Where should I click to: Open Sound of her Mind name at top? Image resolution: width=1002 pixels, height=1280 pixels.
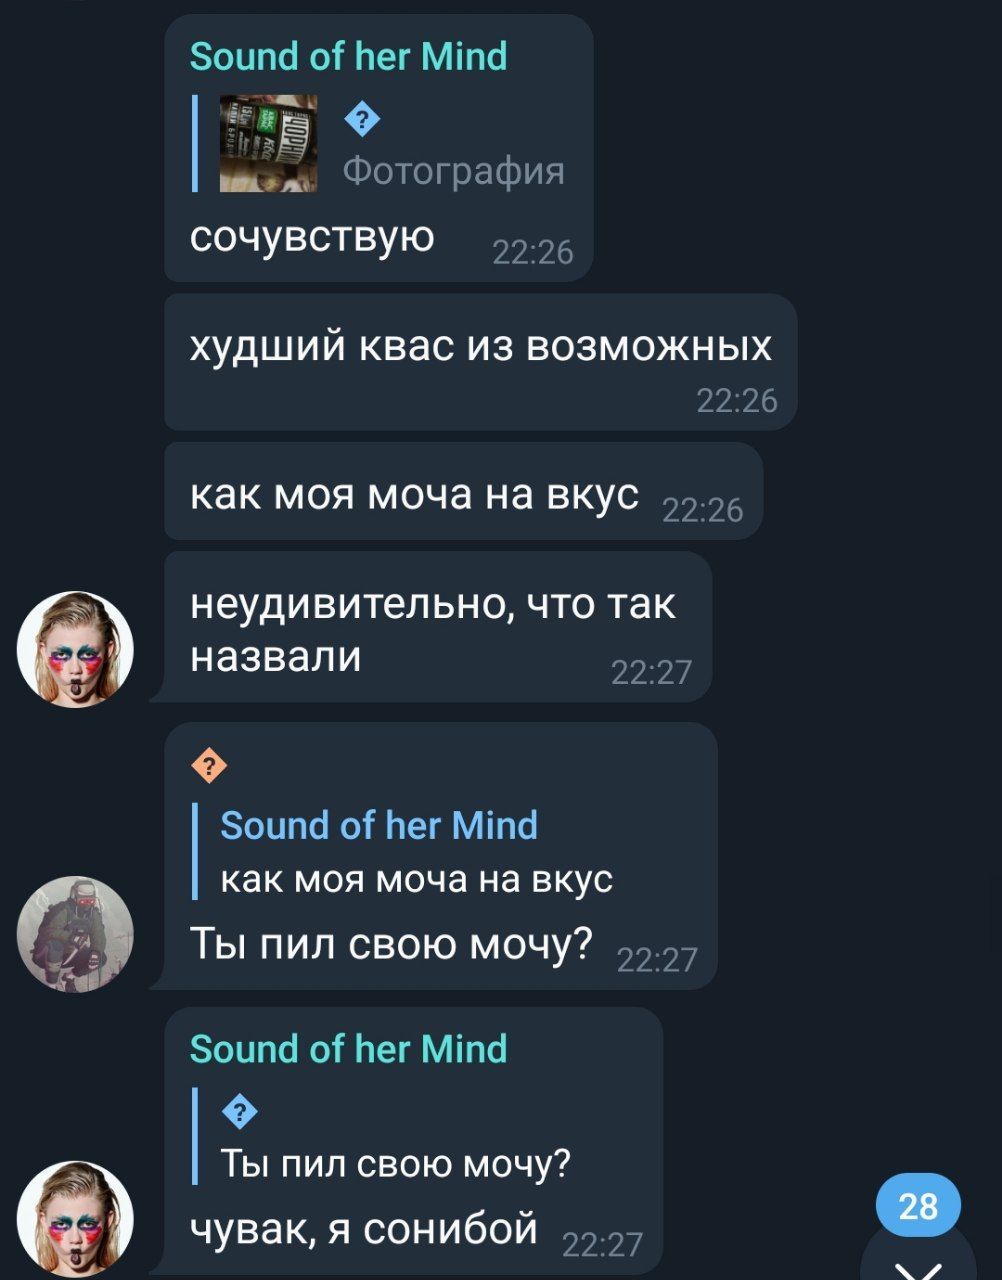(x=348, y=57)
